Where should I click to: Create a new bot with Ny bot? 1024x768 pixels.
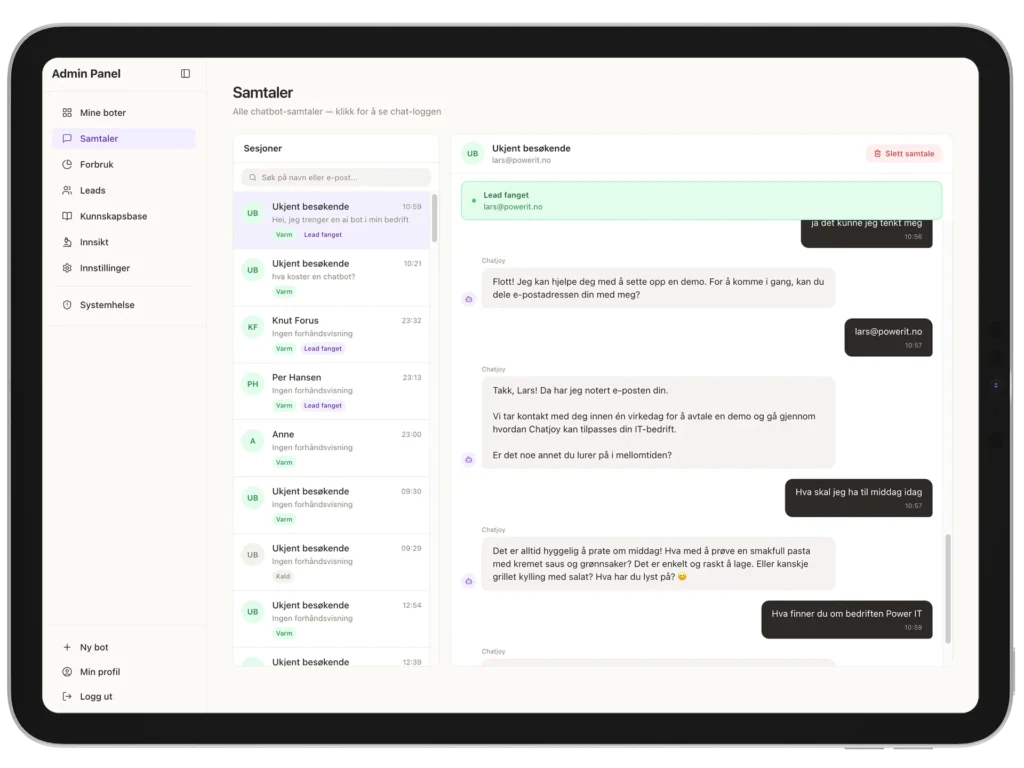coord(94,647)
